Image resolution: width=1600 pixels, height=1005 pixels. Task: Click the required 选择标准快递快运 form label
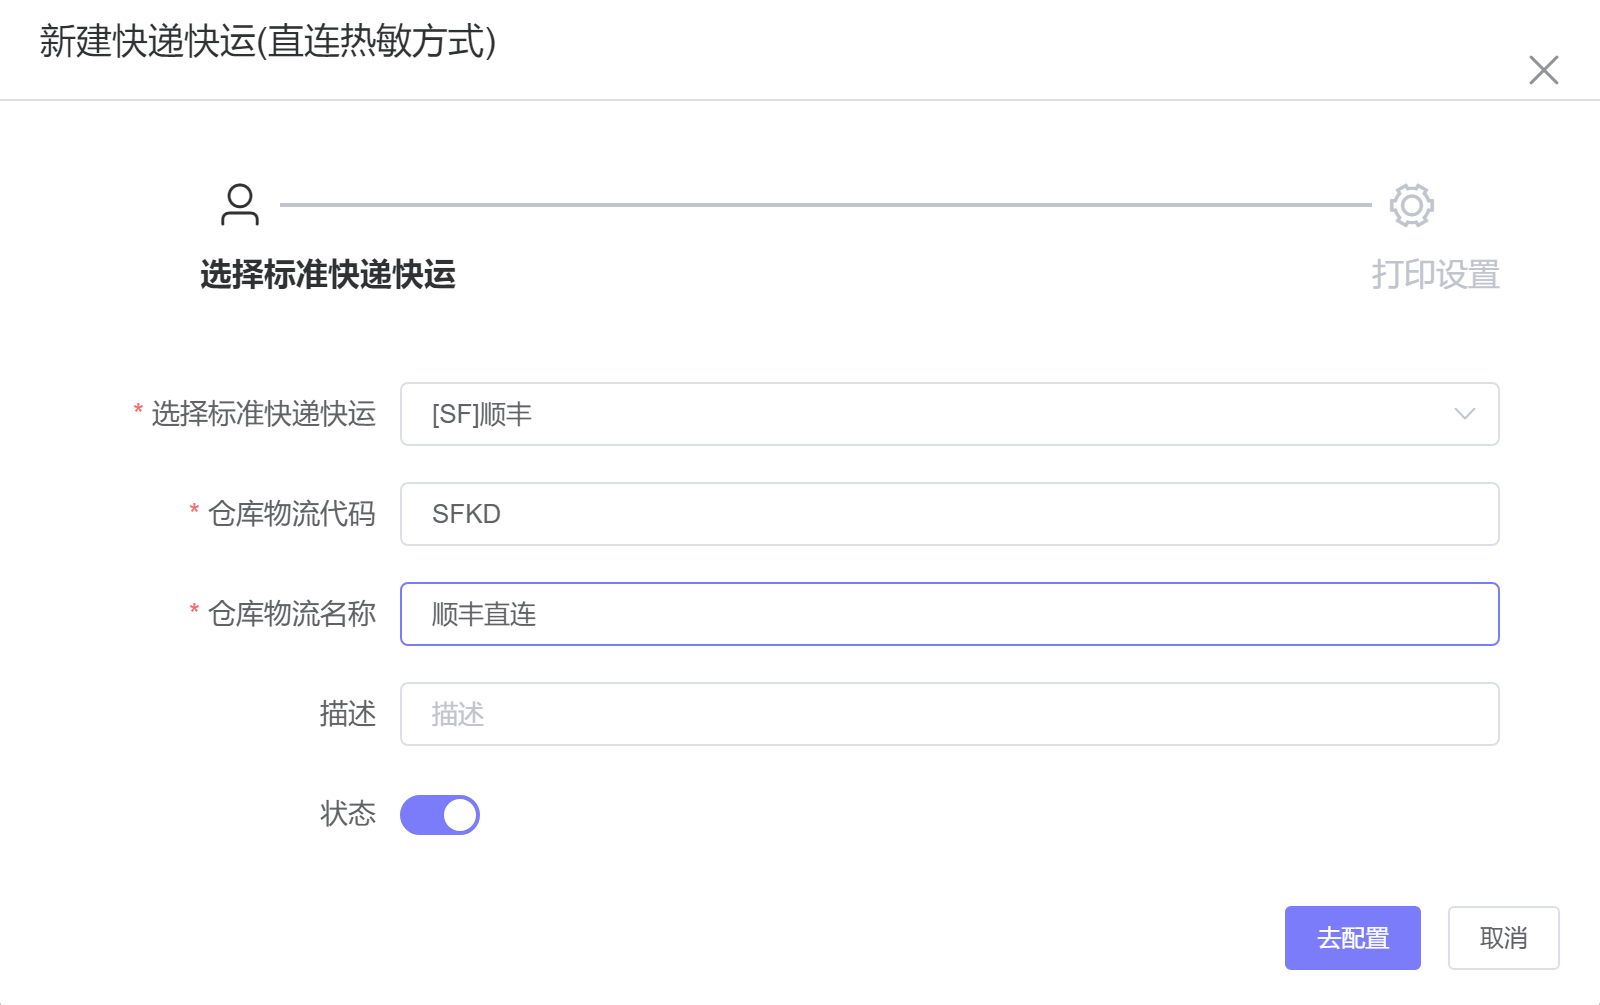(x=263, y=414)
